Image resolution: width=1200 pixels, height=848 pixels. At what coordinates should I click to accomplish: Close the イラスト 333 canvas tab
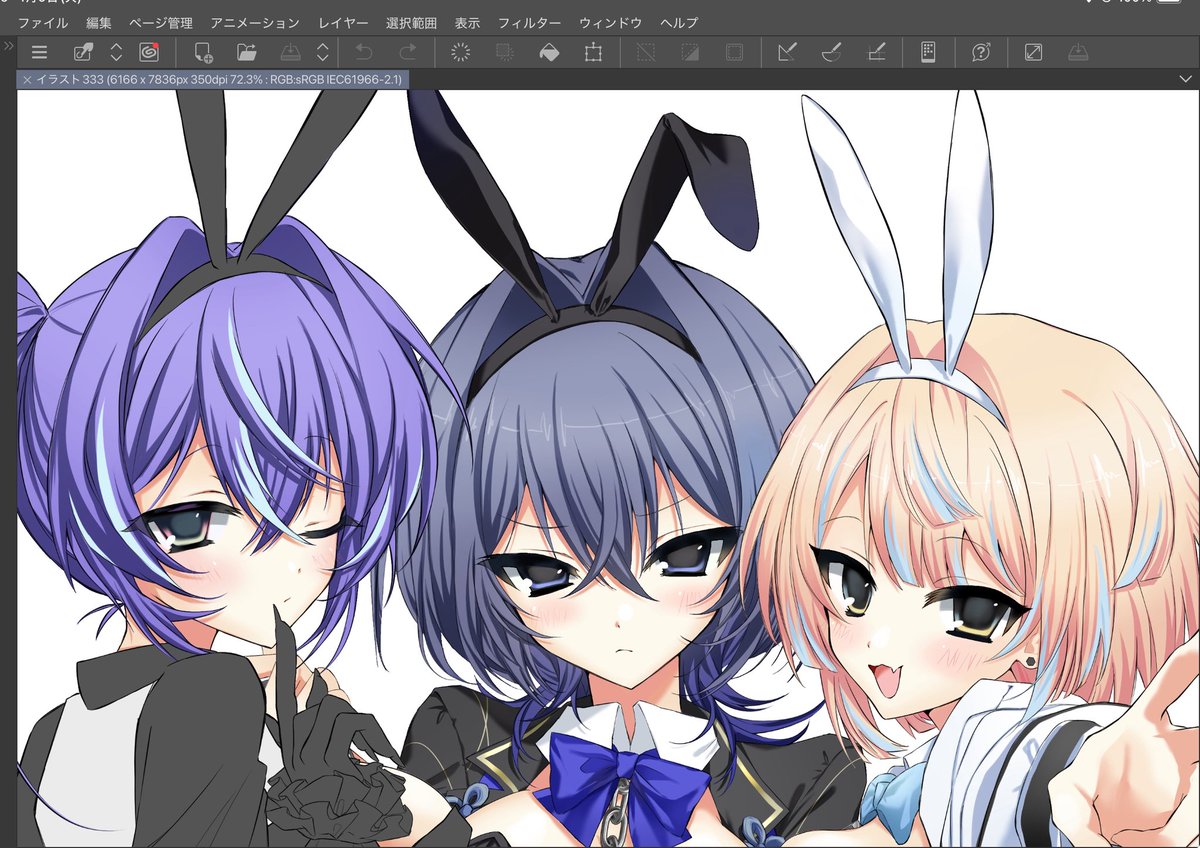click(x=27, y=79)
